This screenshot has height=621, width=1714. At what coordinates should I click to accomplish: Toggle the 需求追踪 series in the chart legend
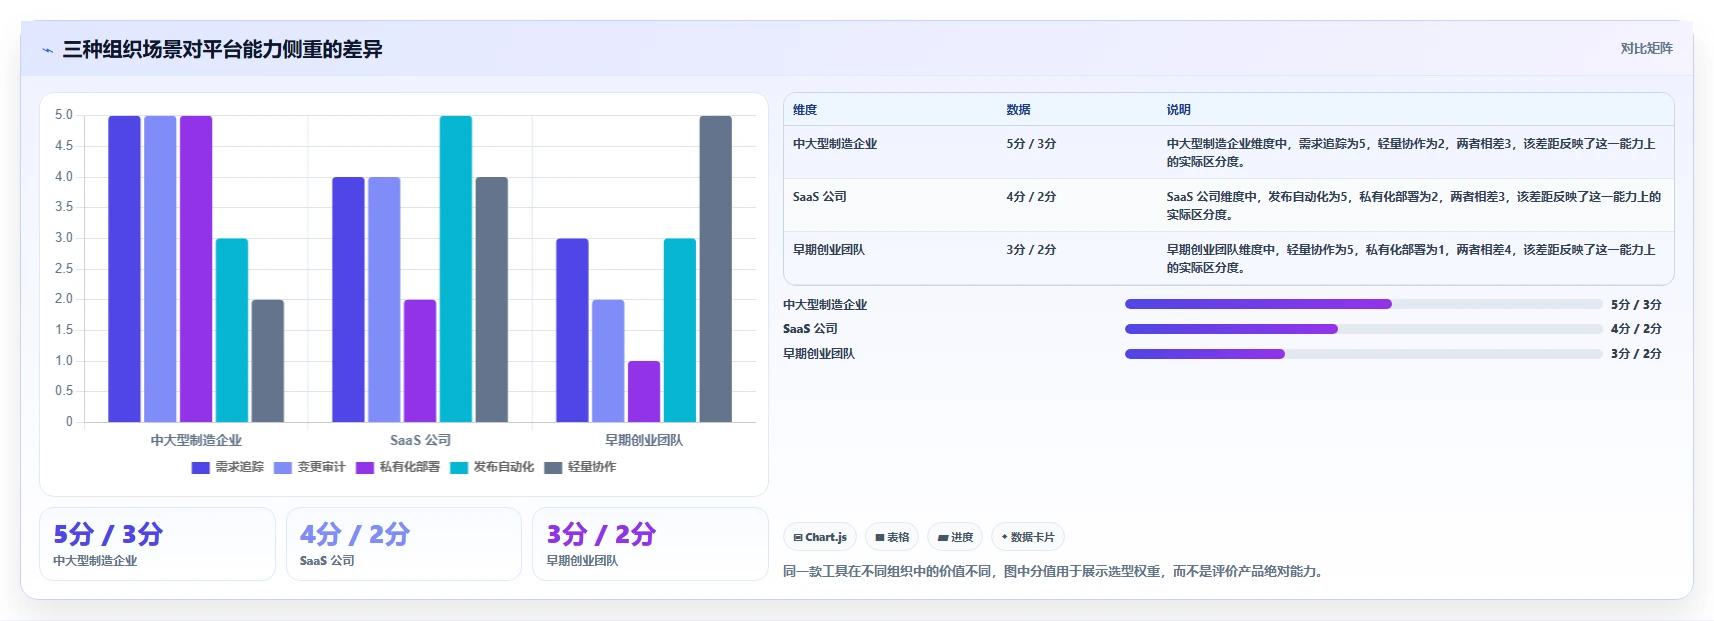click(x=228, y=467)
